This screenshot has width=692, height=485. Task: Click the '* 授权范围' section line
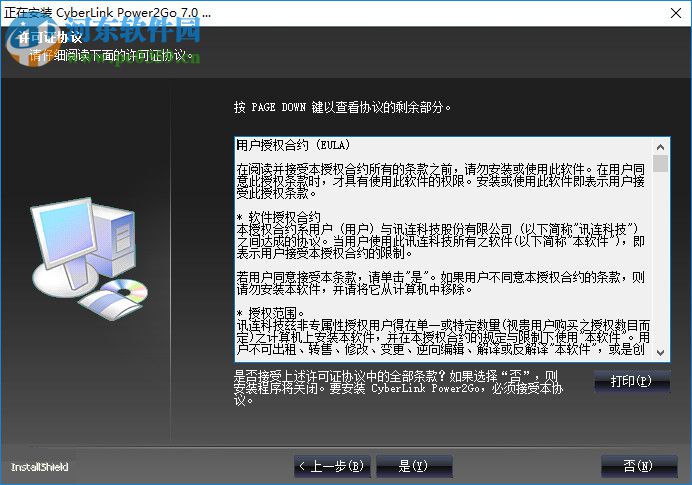click(271, 313)
